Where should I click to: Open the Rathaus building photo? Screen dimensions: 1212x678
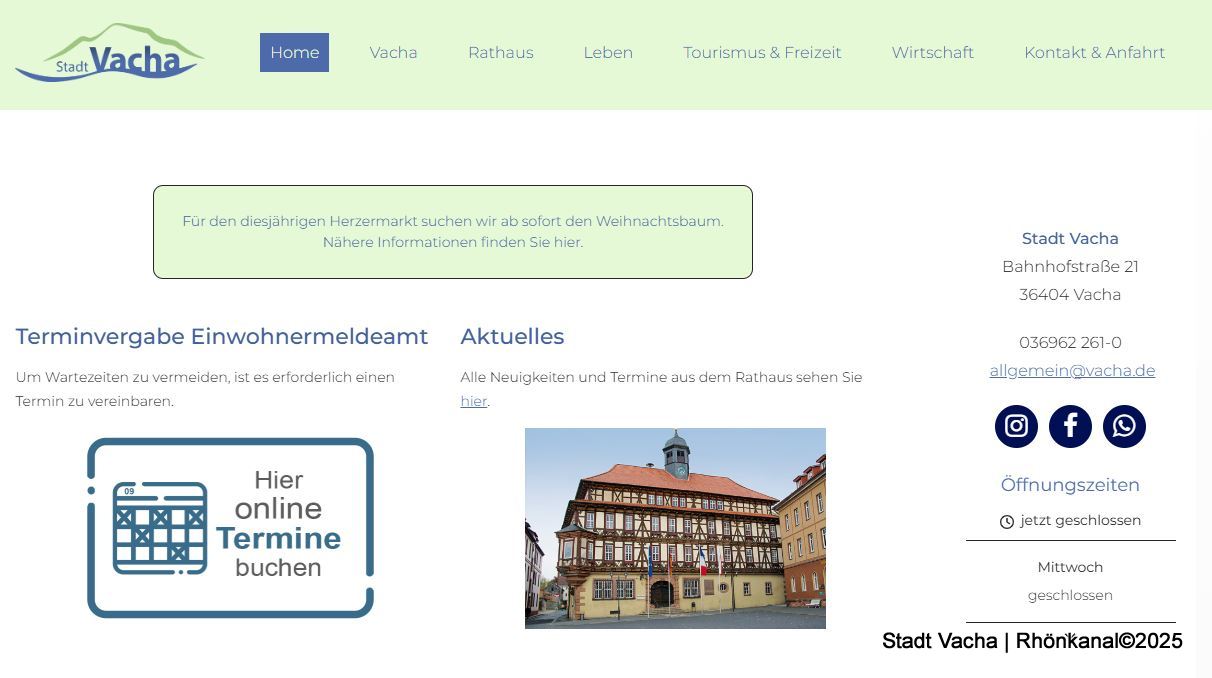tap(675, 528)
